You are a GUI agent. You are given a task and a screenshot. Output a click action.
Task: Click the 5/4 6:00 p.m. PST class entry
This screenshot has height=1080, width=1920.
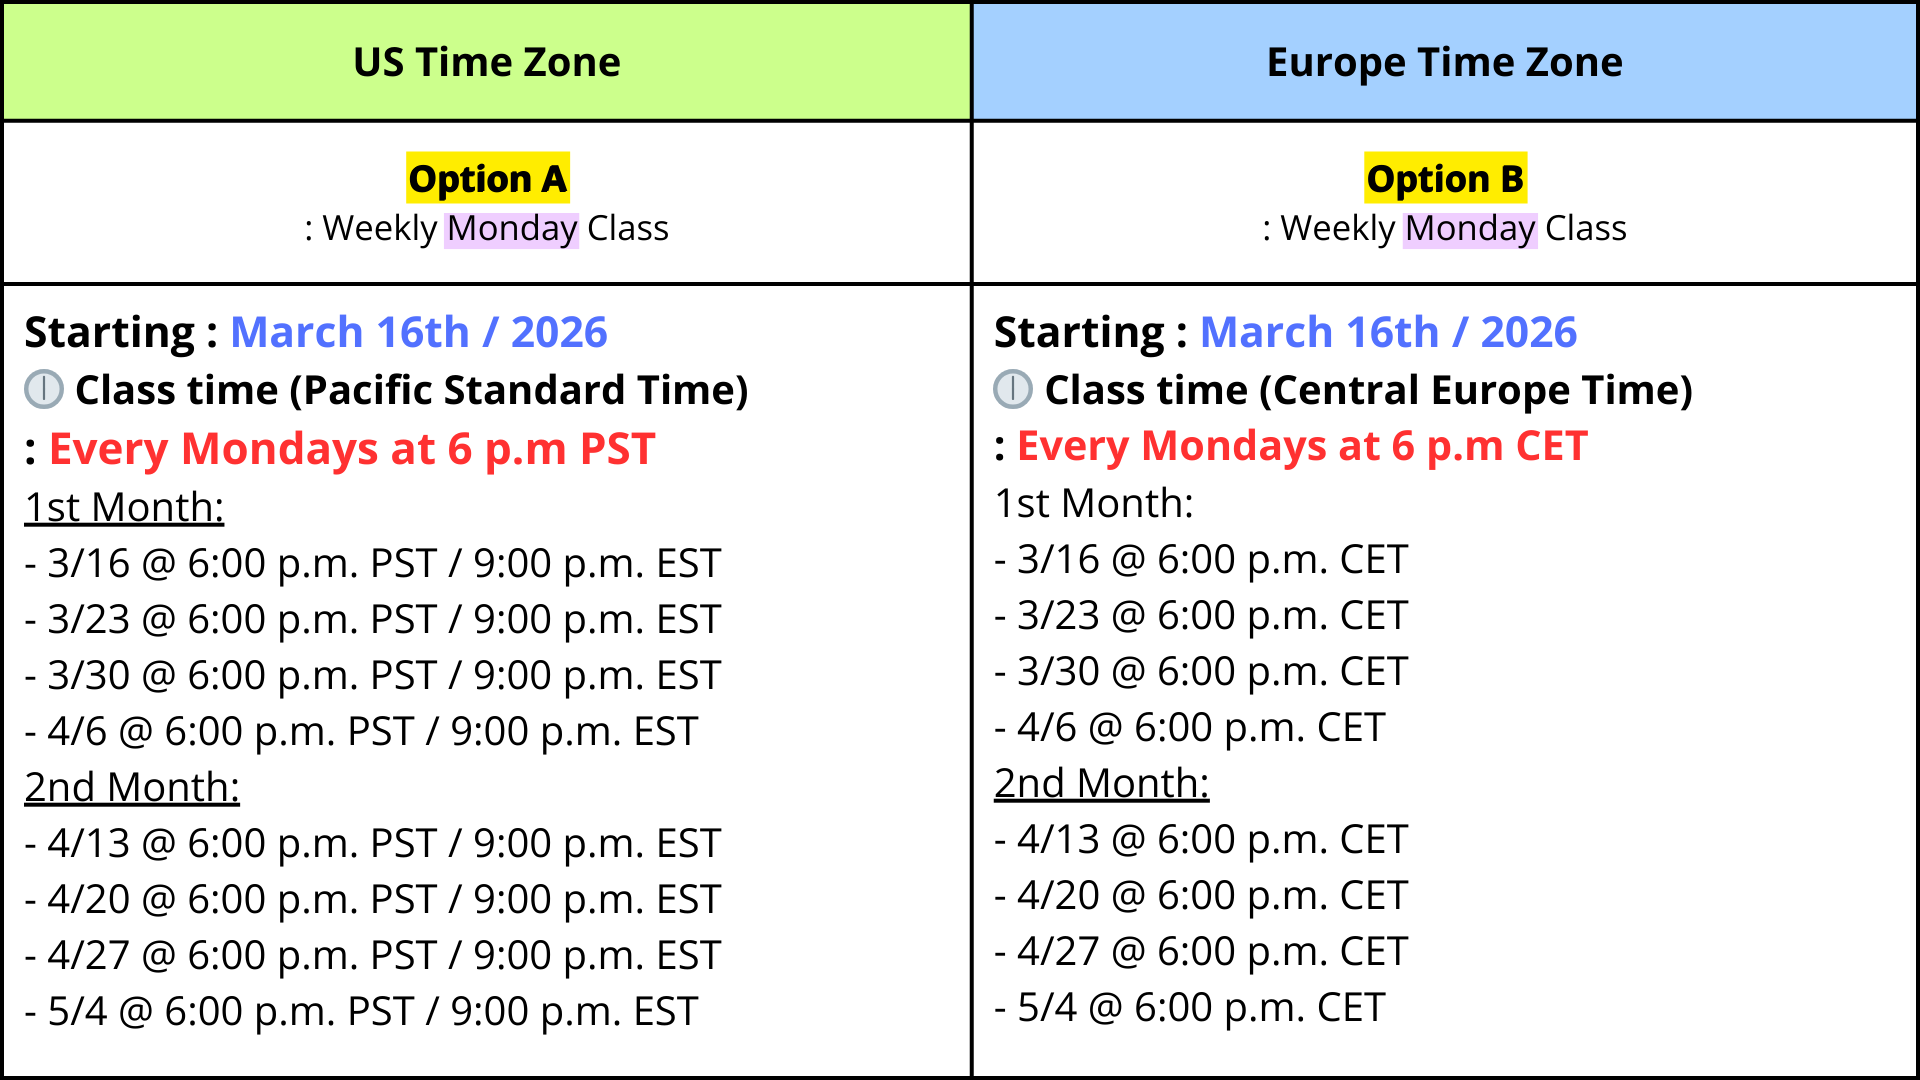tap(361, 1011)
